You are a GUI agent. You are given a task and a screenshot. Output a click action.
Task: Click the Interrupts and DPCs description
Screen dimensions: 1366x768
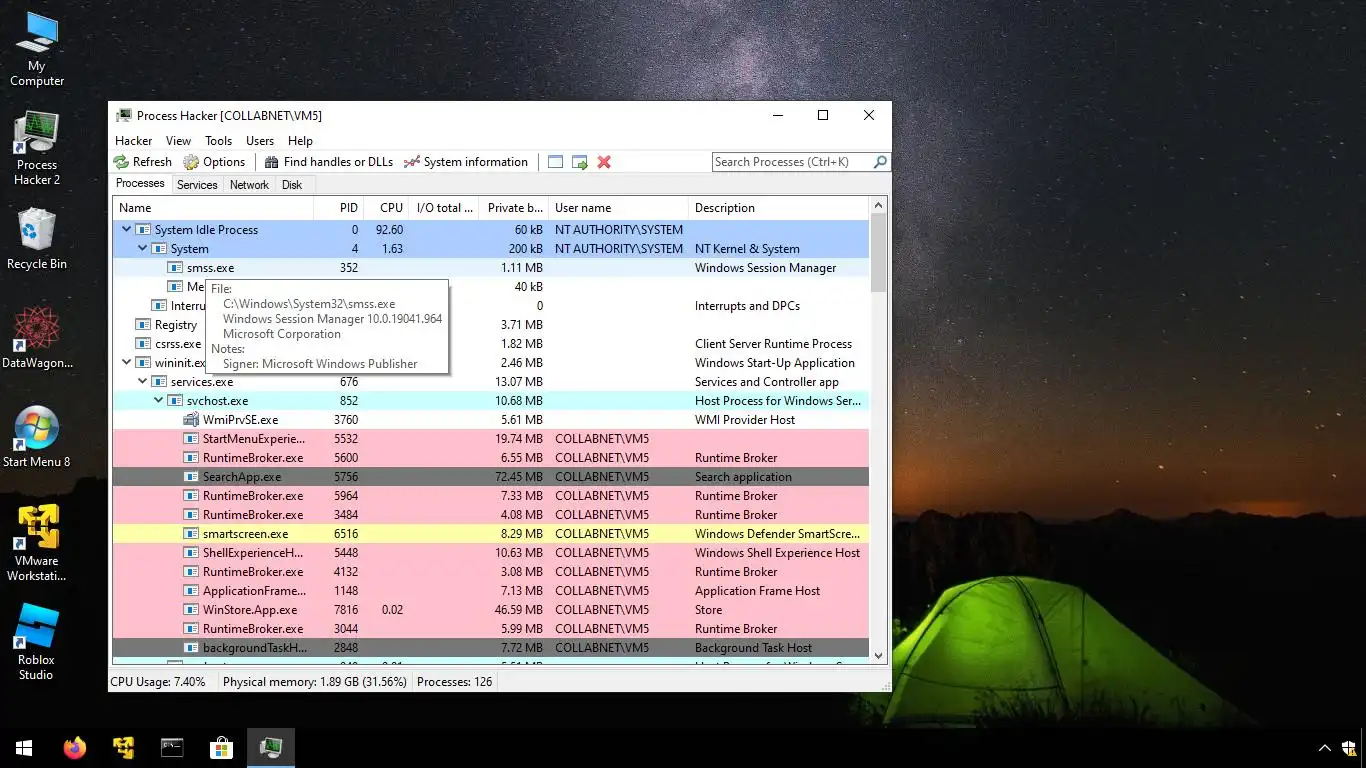[x=747, y=306]
